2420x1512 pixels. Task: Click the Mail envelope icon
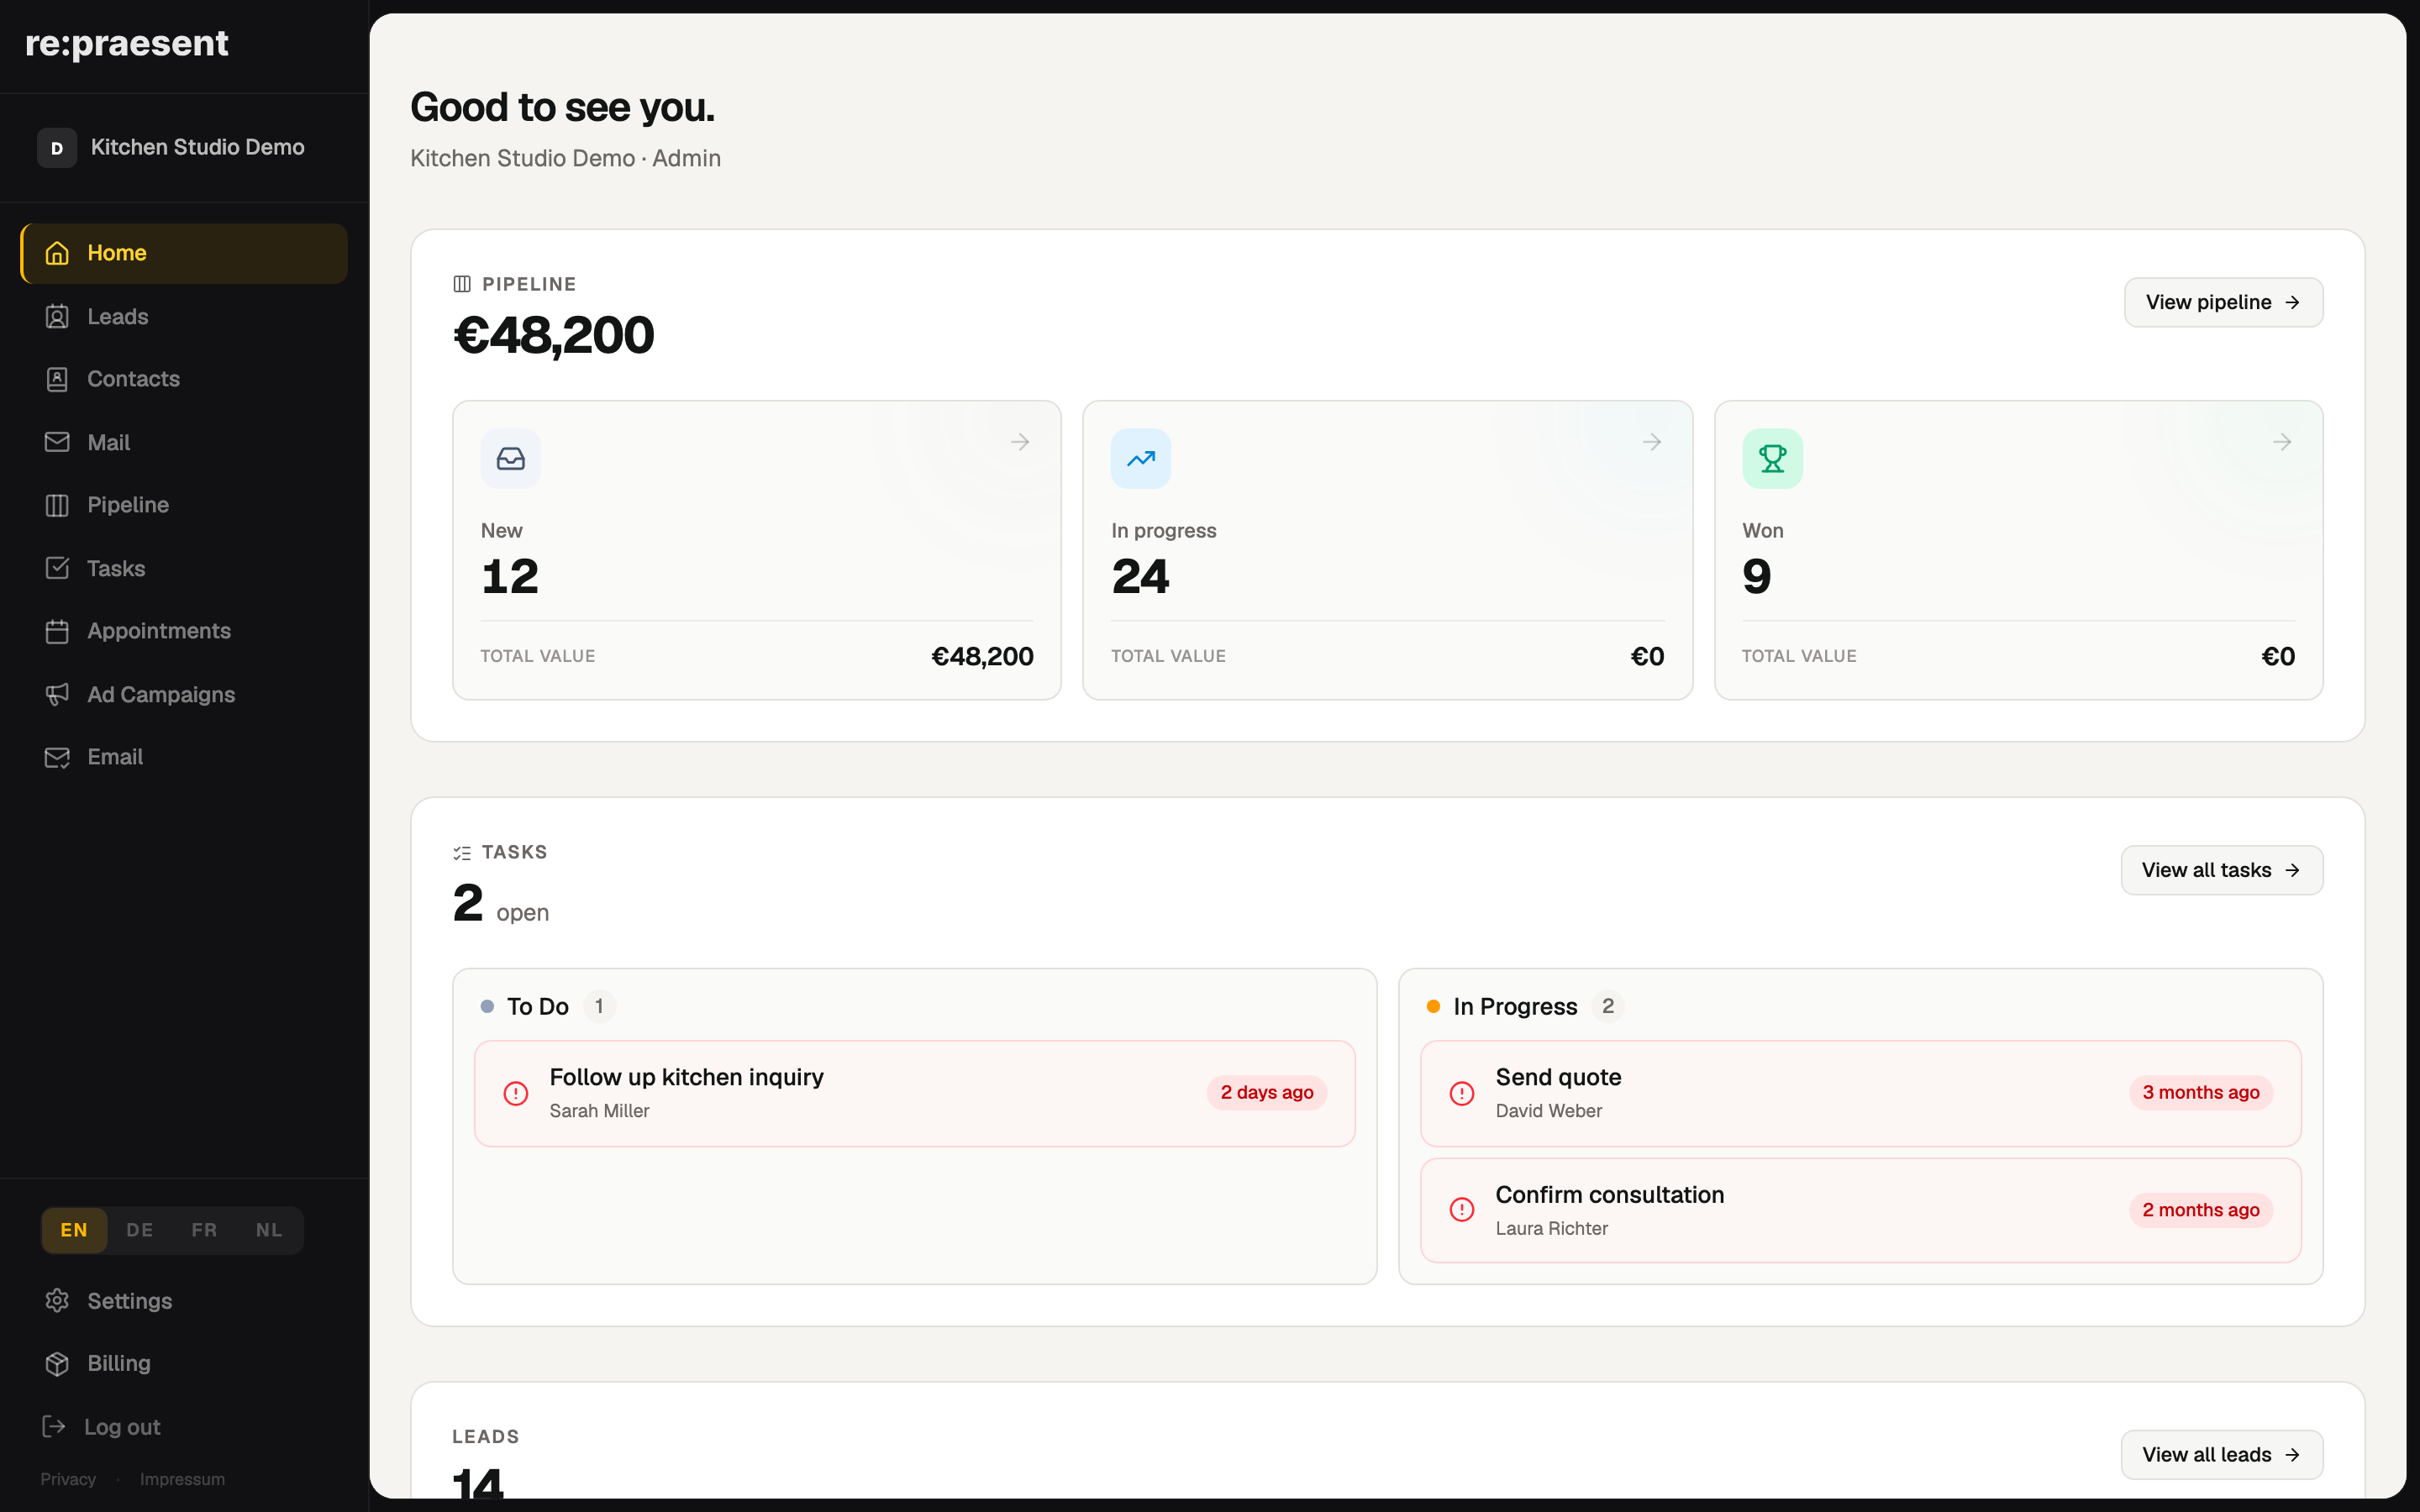click(x=57, y=442)
